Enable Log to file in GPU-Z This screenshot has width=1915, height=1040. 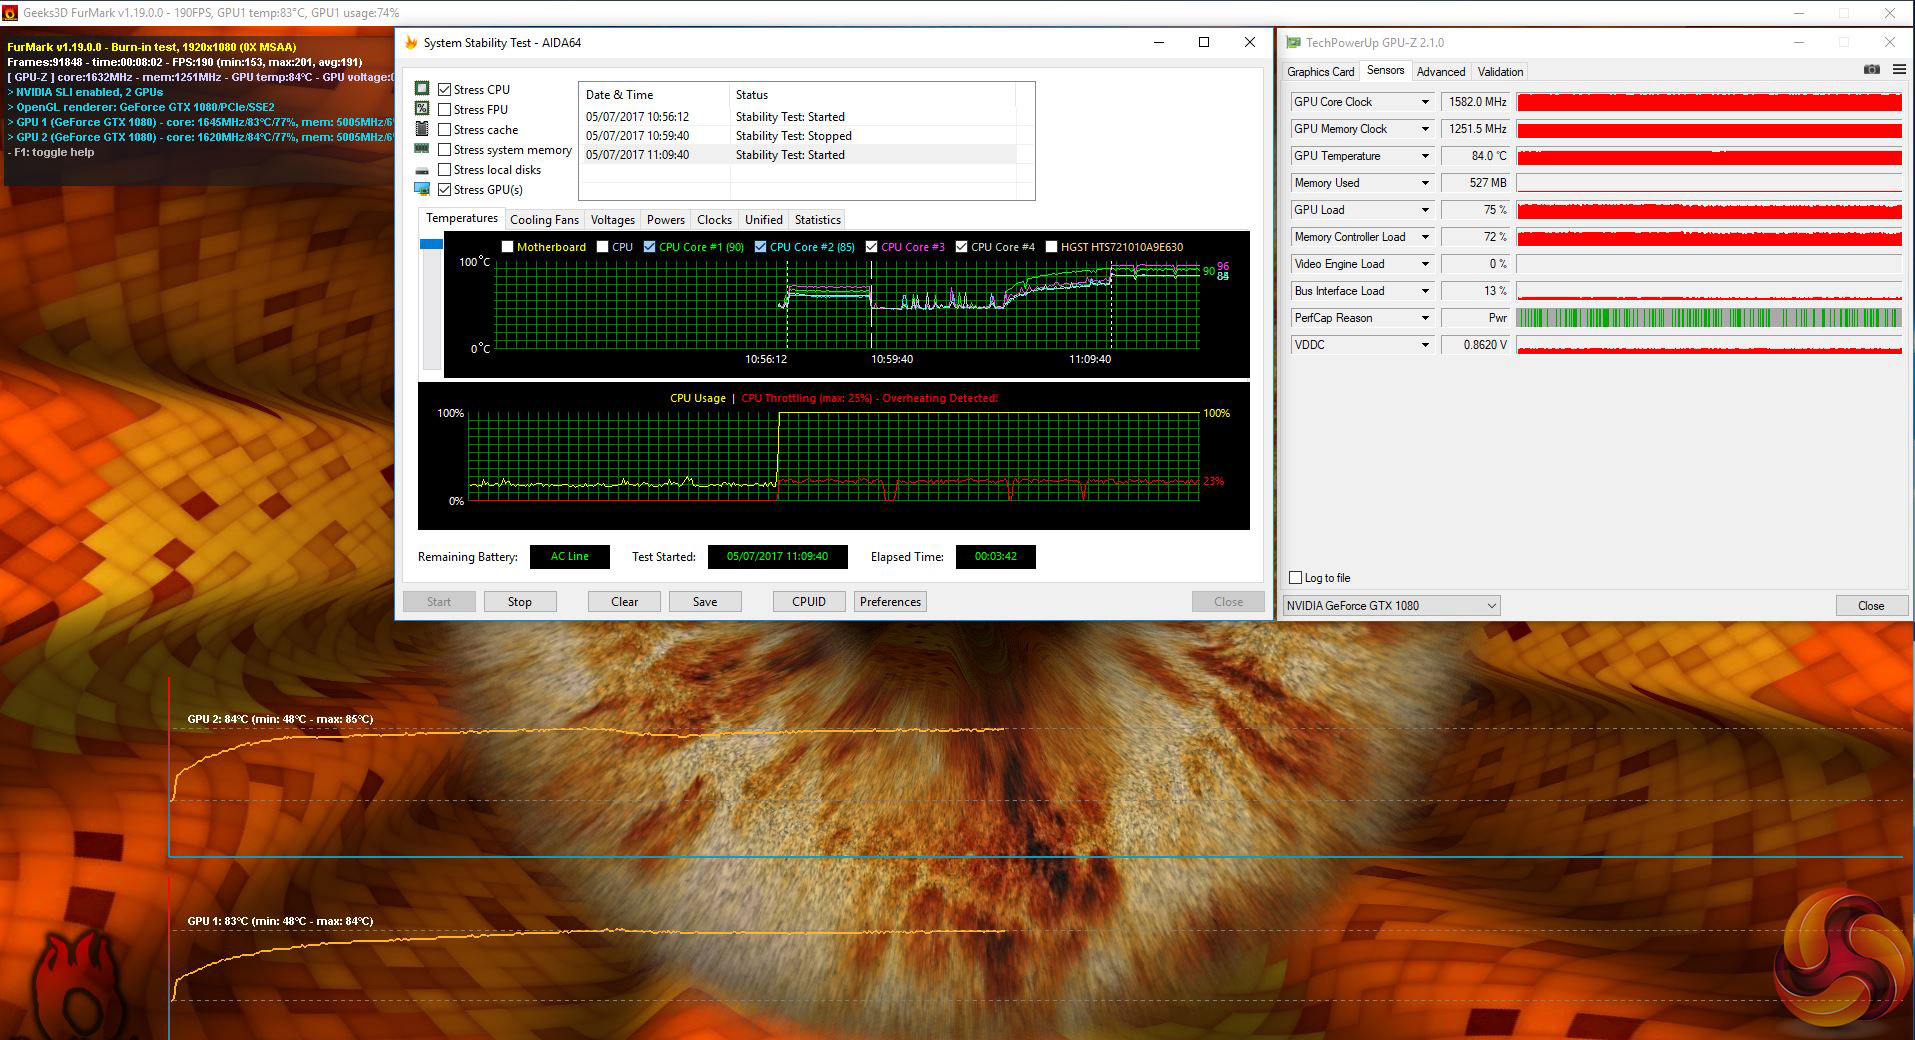tap(1296, 578)
